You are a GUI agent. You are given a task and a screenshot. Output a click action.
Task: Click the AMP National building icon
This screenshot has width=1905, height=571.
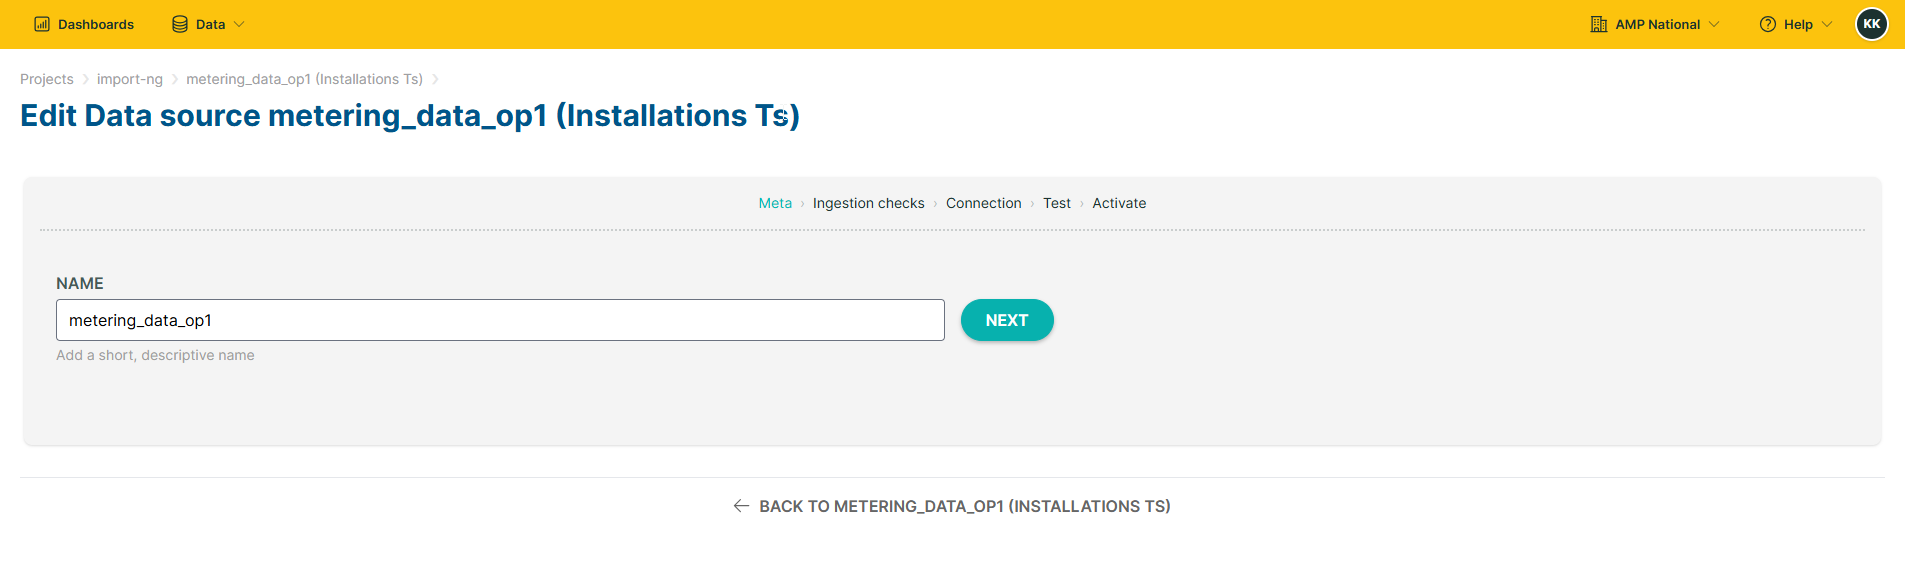pos(1599,24)
